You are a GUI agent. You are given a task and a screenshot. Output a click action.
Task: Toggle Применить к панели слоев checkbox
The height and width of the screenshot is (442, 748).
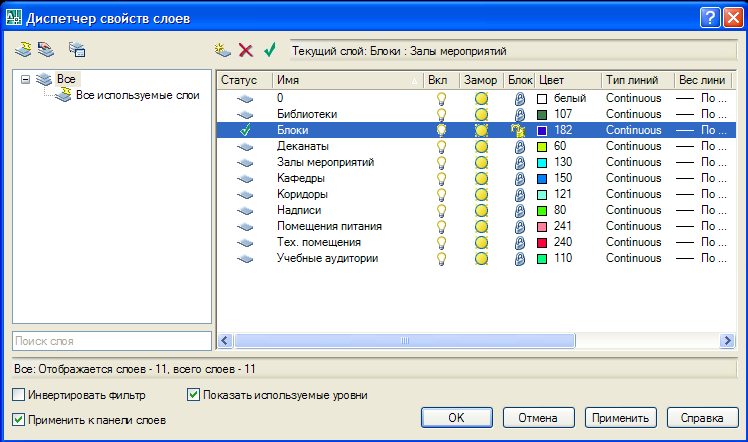click(19, 420)
